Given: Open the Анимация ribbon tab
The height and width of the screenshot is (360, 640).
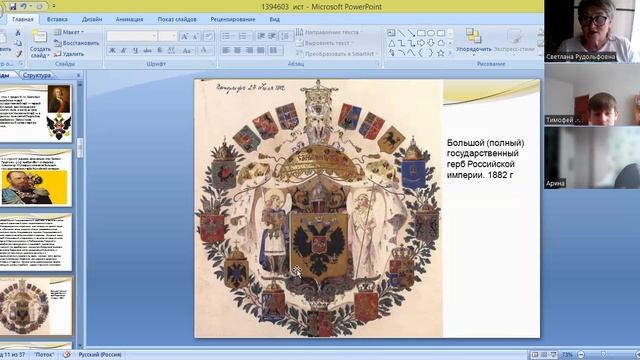Looking at the screenshot, I should point(129,19).
